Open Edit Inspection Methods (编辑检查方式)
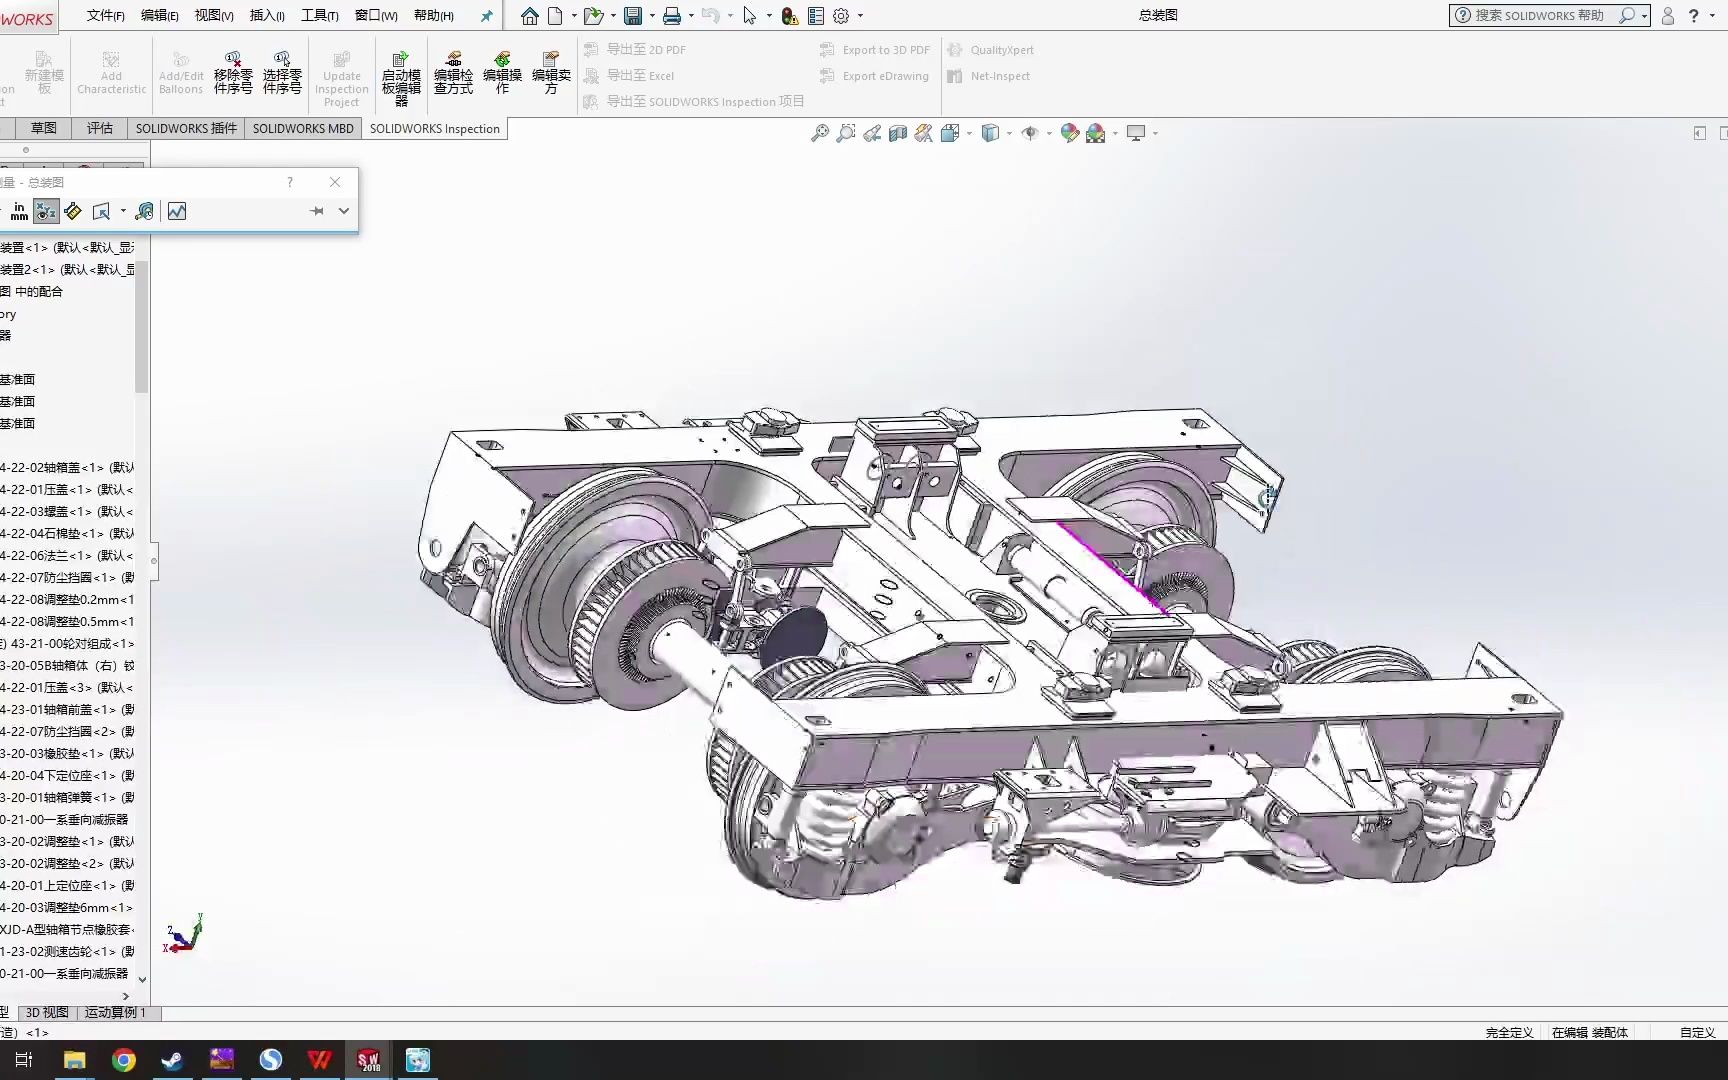The image size is (1728, 1080). pos(453,73)
